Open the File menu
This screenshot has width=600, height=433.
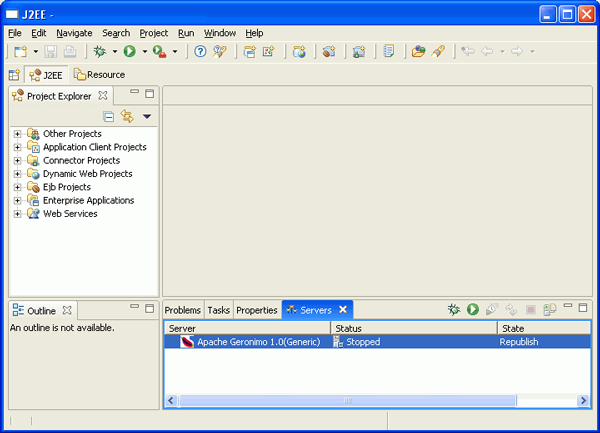(15, 33)
